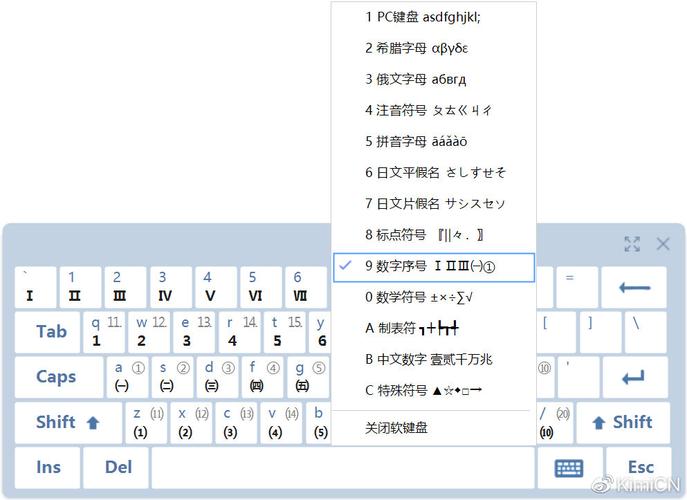The image size is (687, 500).
Task: Click the g key with ㈤
Action: [x=308, y=377]
